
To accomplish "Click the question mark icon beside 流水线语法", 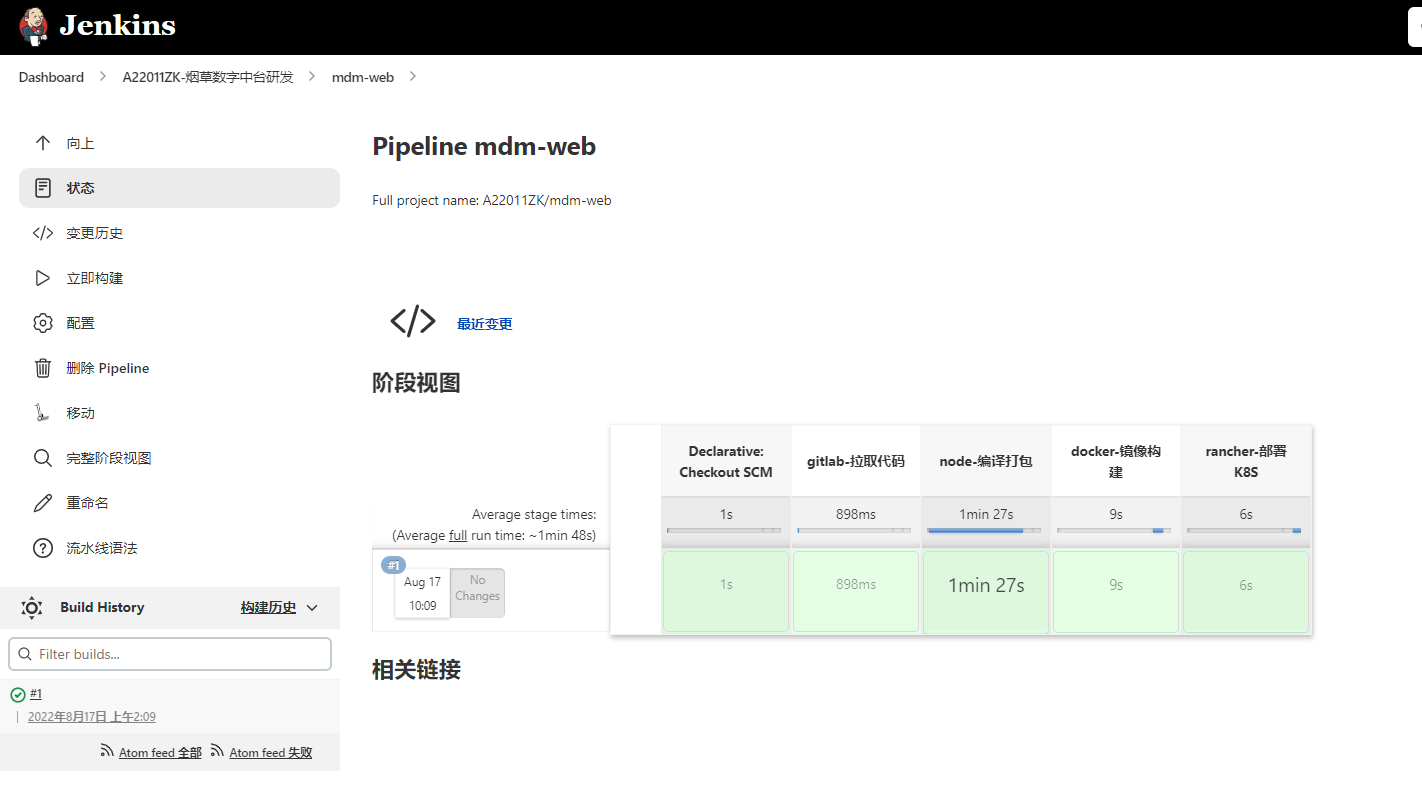I will 42,548.
